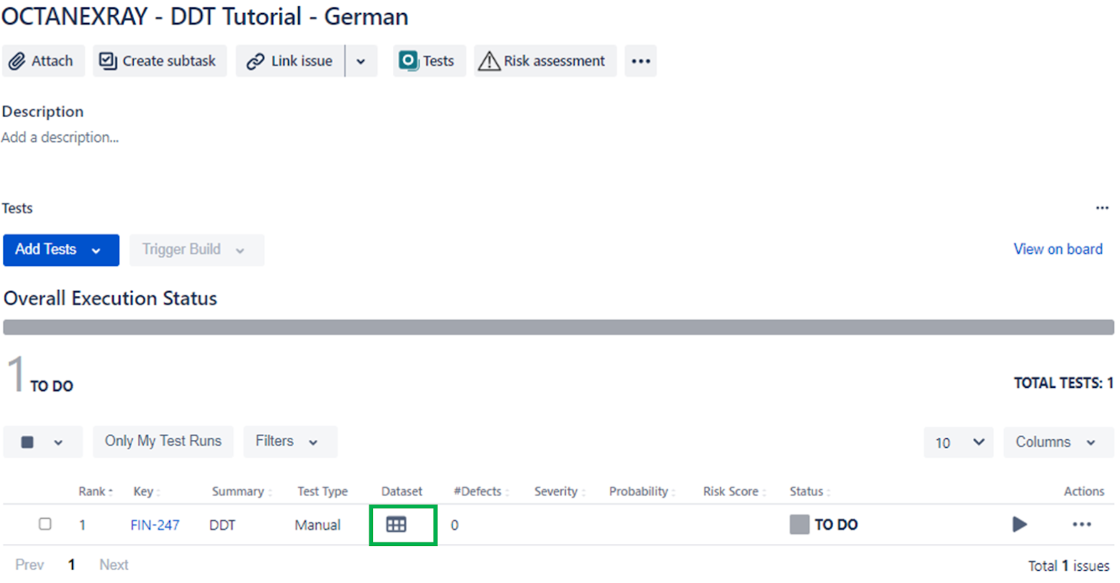The image size is (1120, 583).
Task: Tick the checkbox for FIN-247 row
Action: pos(45,524)
